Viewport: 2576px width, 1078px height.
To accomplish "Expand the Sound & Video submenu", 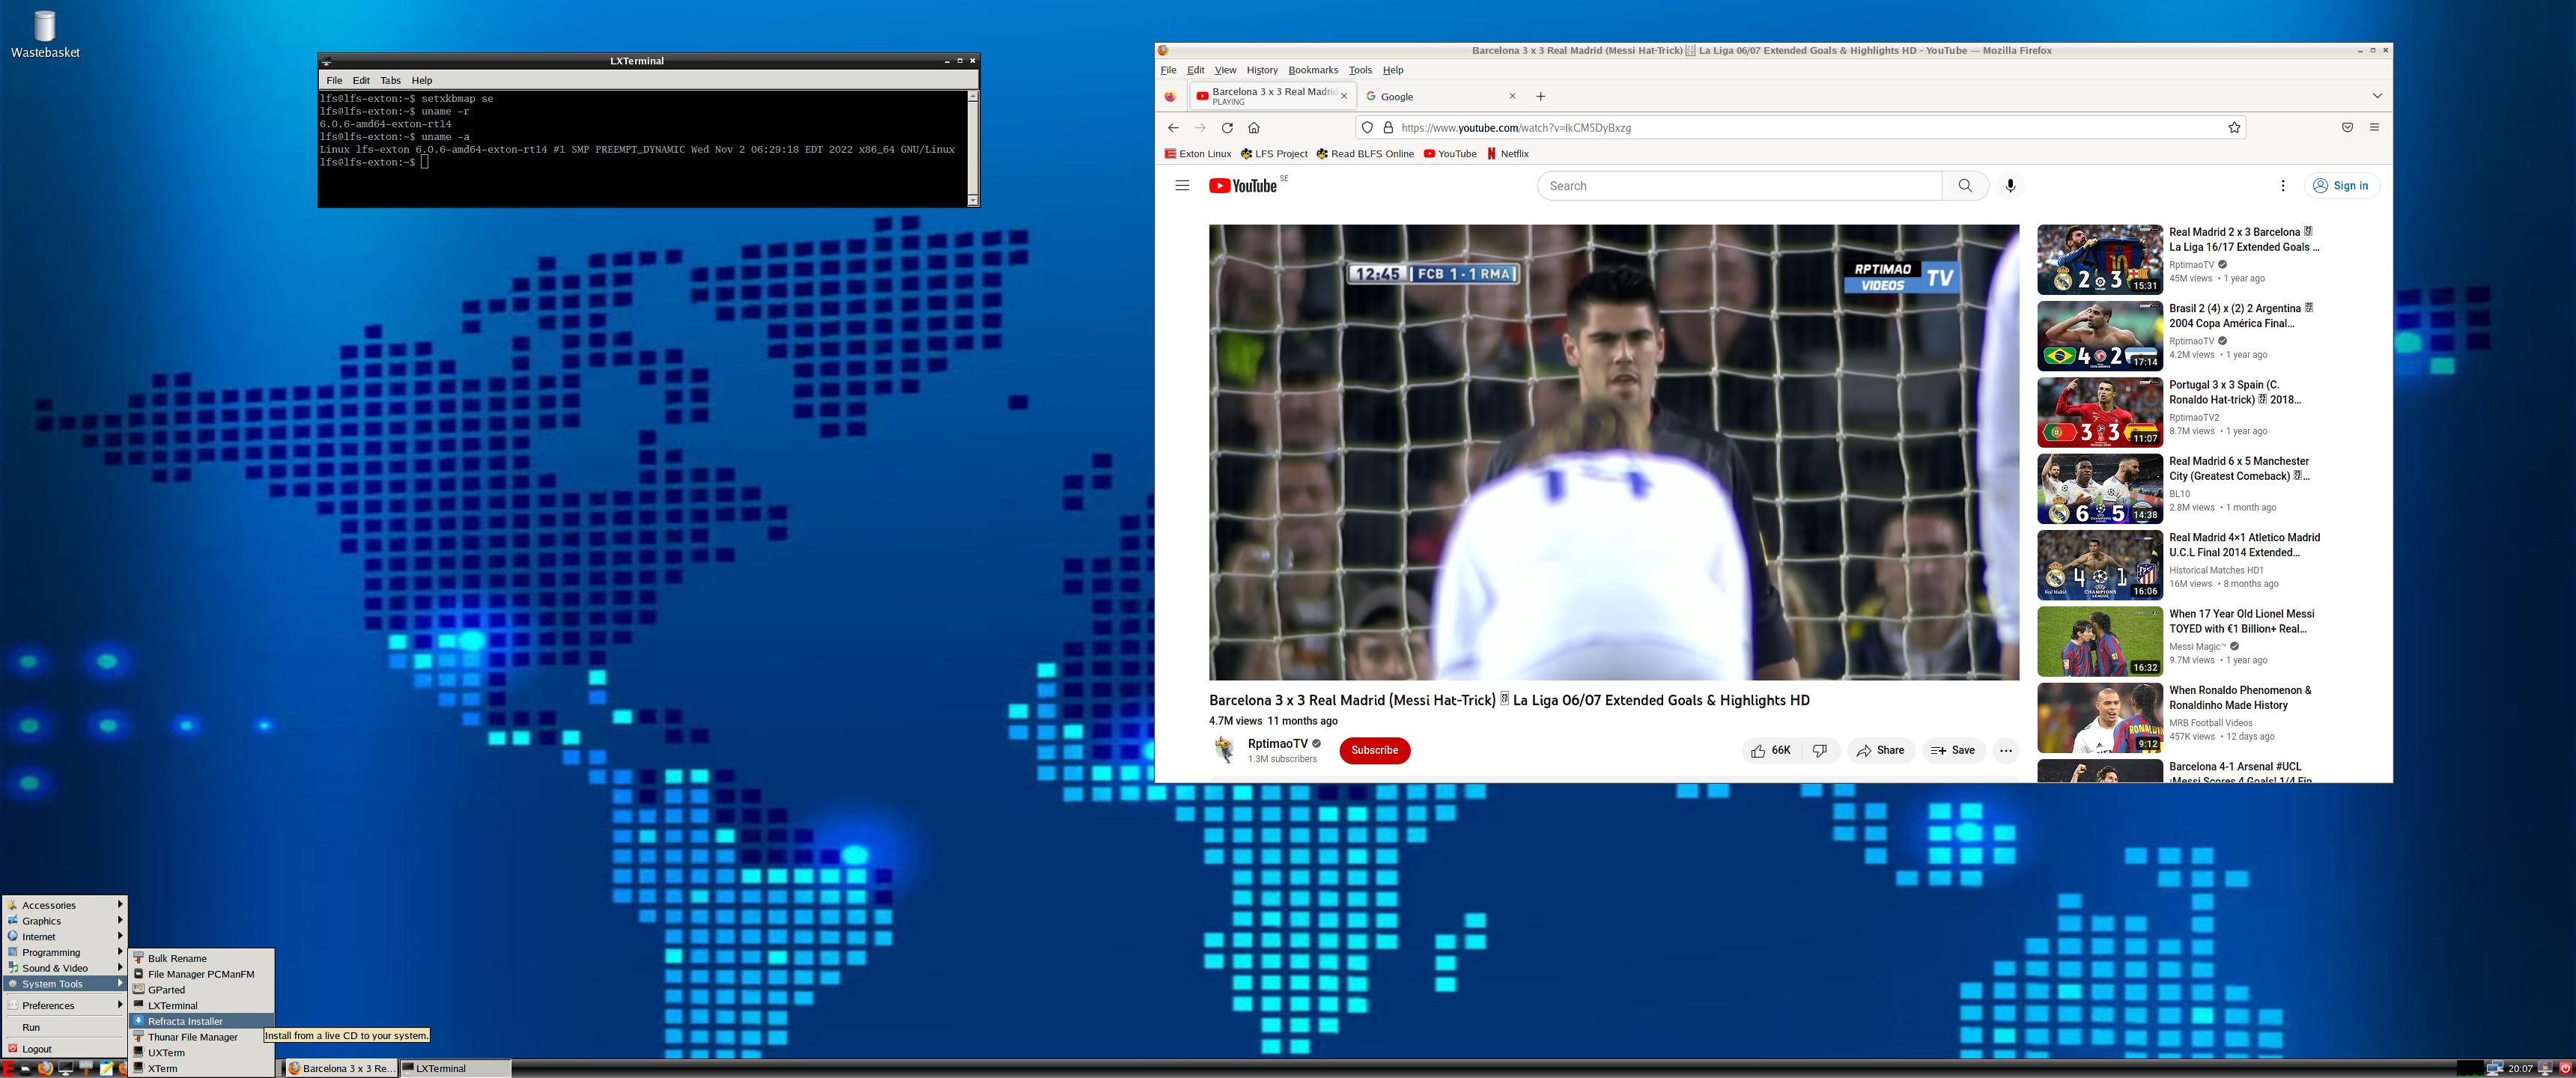I will (65, 968).
